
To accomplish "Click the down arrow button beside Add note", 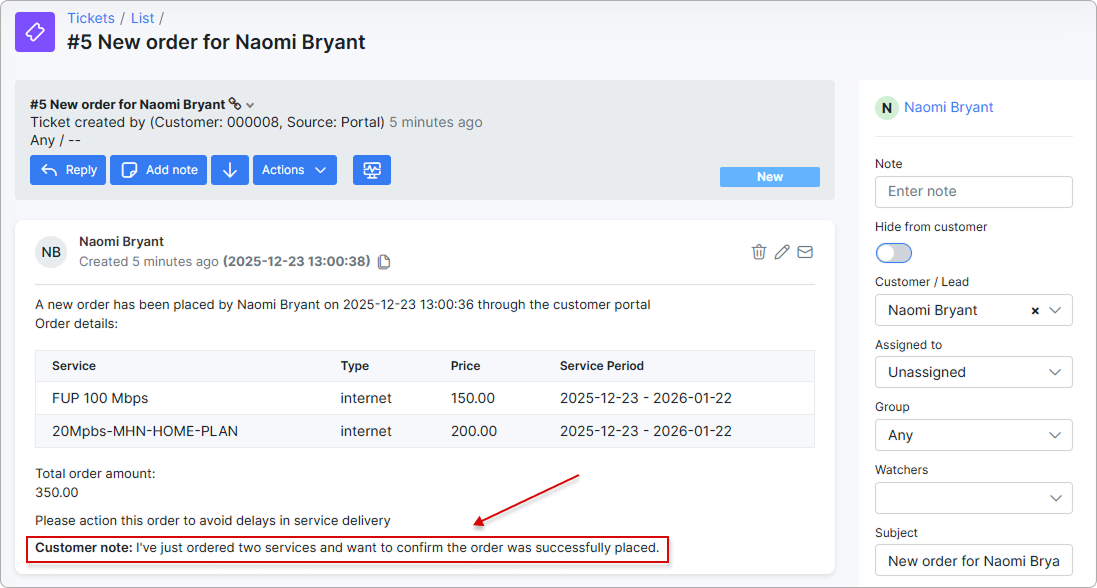I will point(230,170).
